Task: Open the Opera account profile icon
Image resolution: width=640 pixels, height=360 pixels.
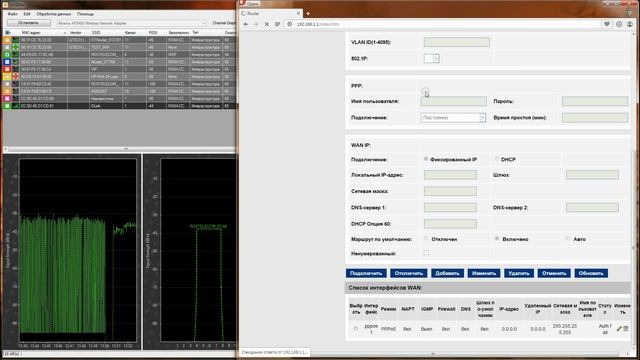Action: click(630, 24)
